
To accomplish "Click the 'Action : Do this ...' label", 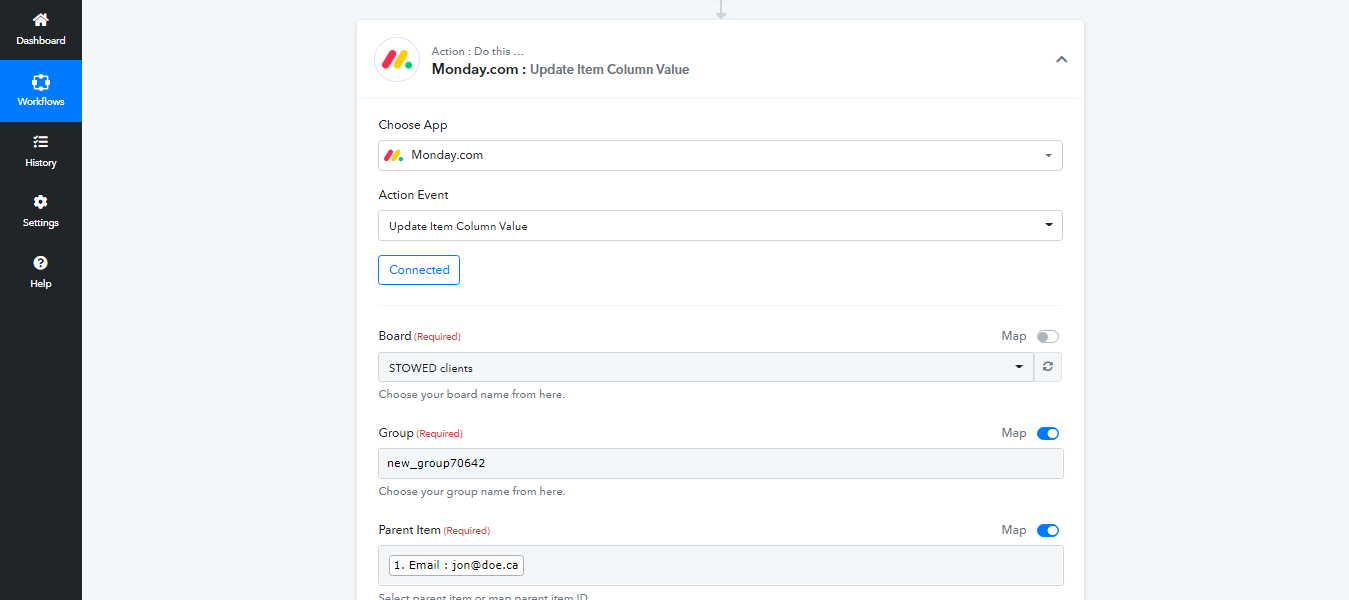I will [478, 51].
